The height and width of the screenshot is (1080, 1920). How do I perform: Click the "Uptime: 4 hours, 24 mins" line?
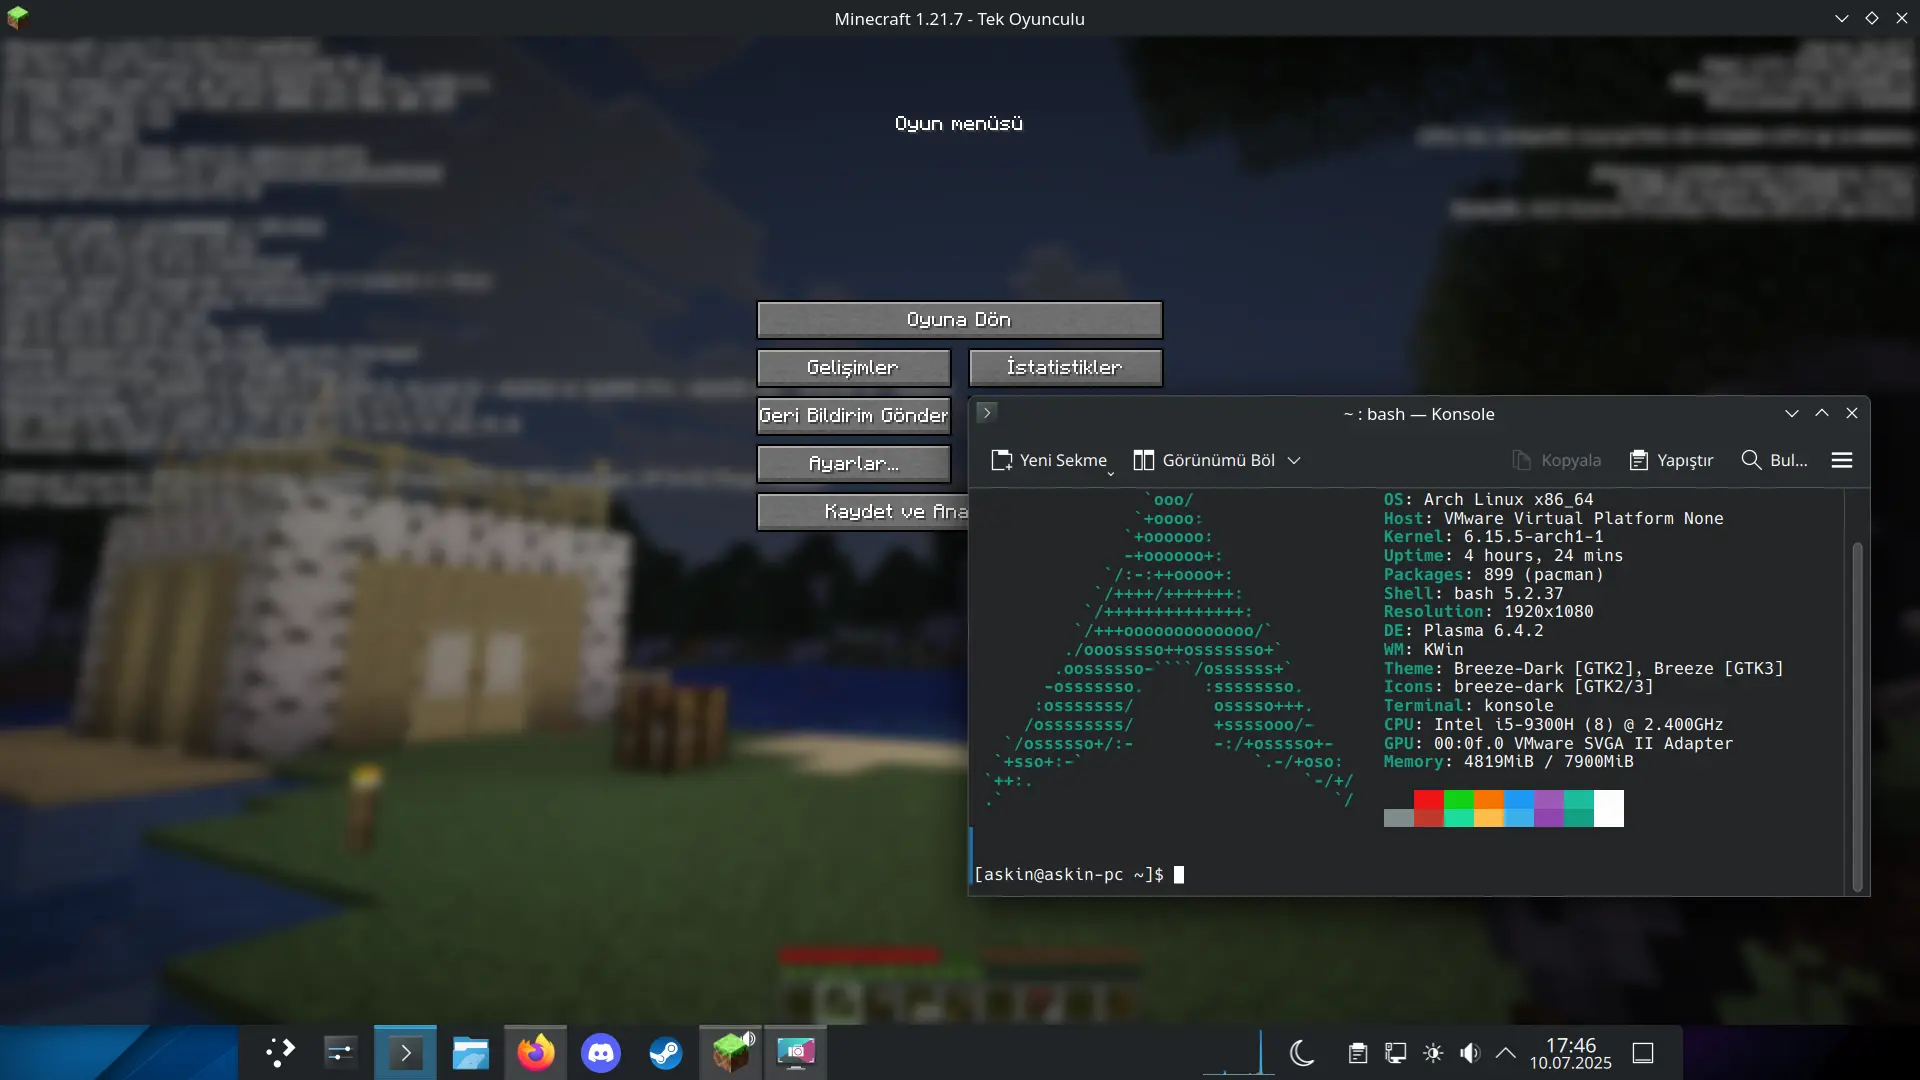point(1504,555)
